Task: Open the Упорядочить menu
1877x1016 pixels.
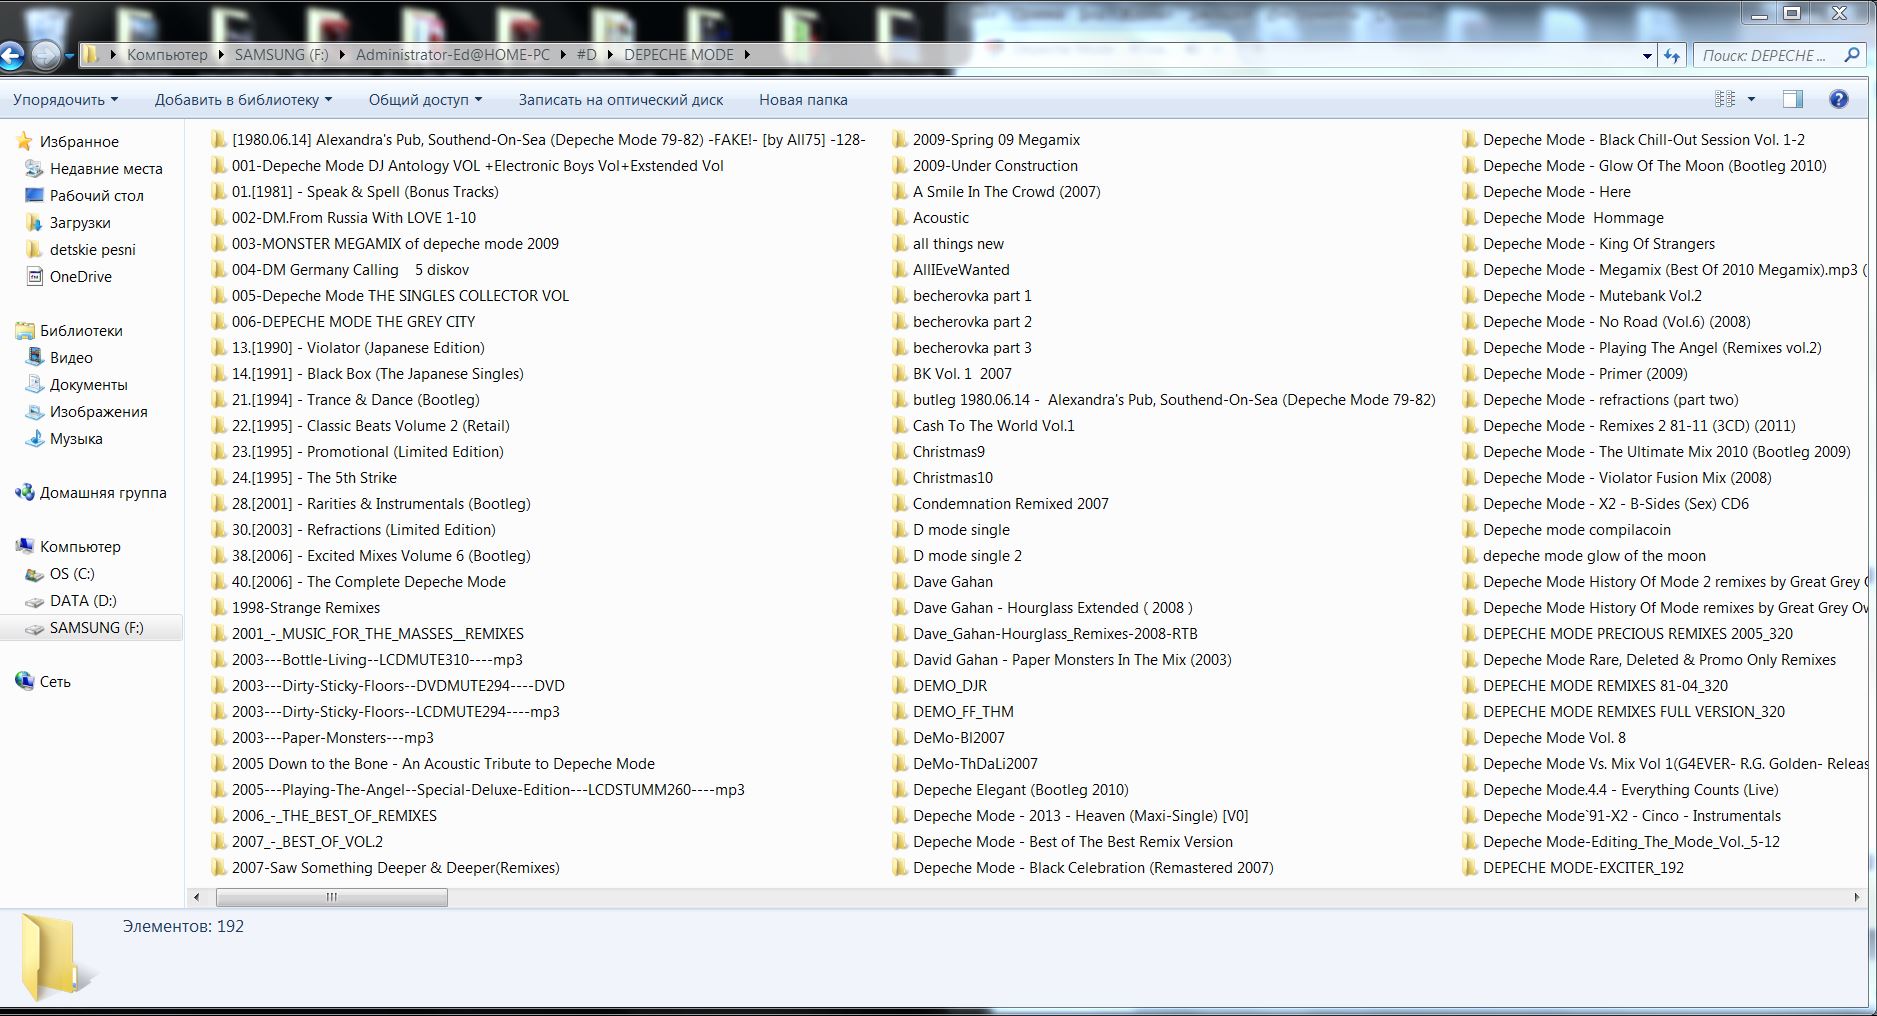Action: [x=65, y=100]
